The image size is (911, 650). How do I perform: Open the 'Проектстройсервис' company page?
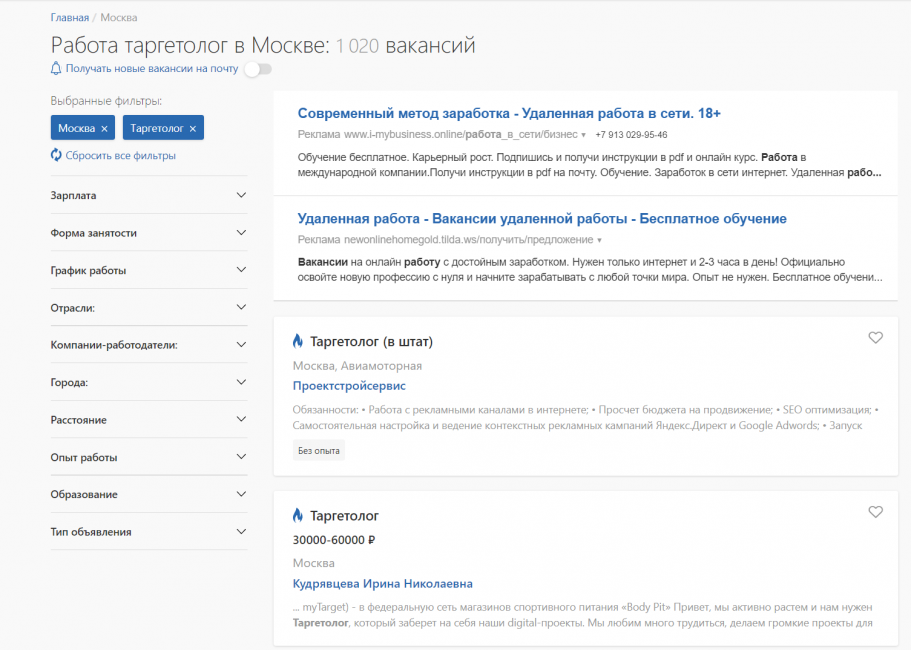tap(348, 386)
